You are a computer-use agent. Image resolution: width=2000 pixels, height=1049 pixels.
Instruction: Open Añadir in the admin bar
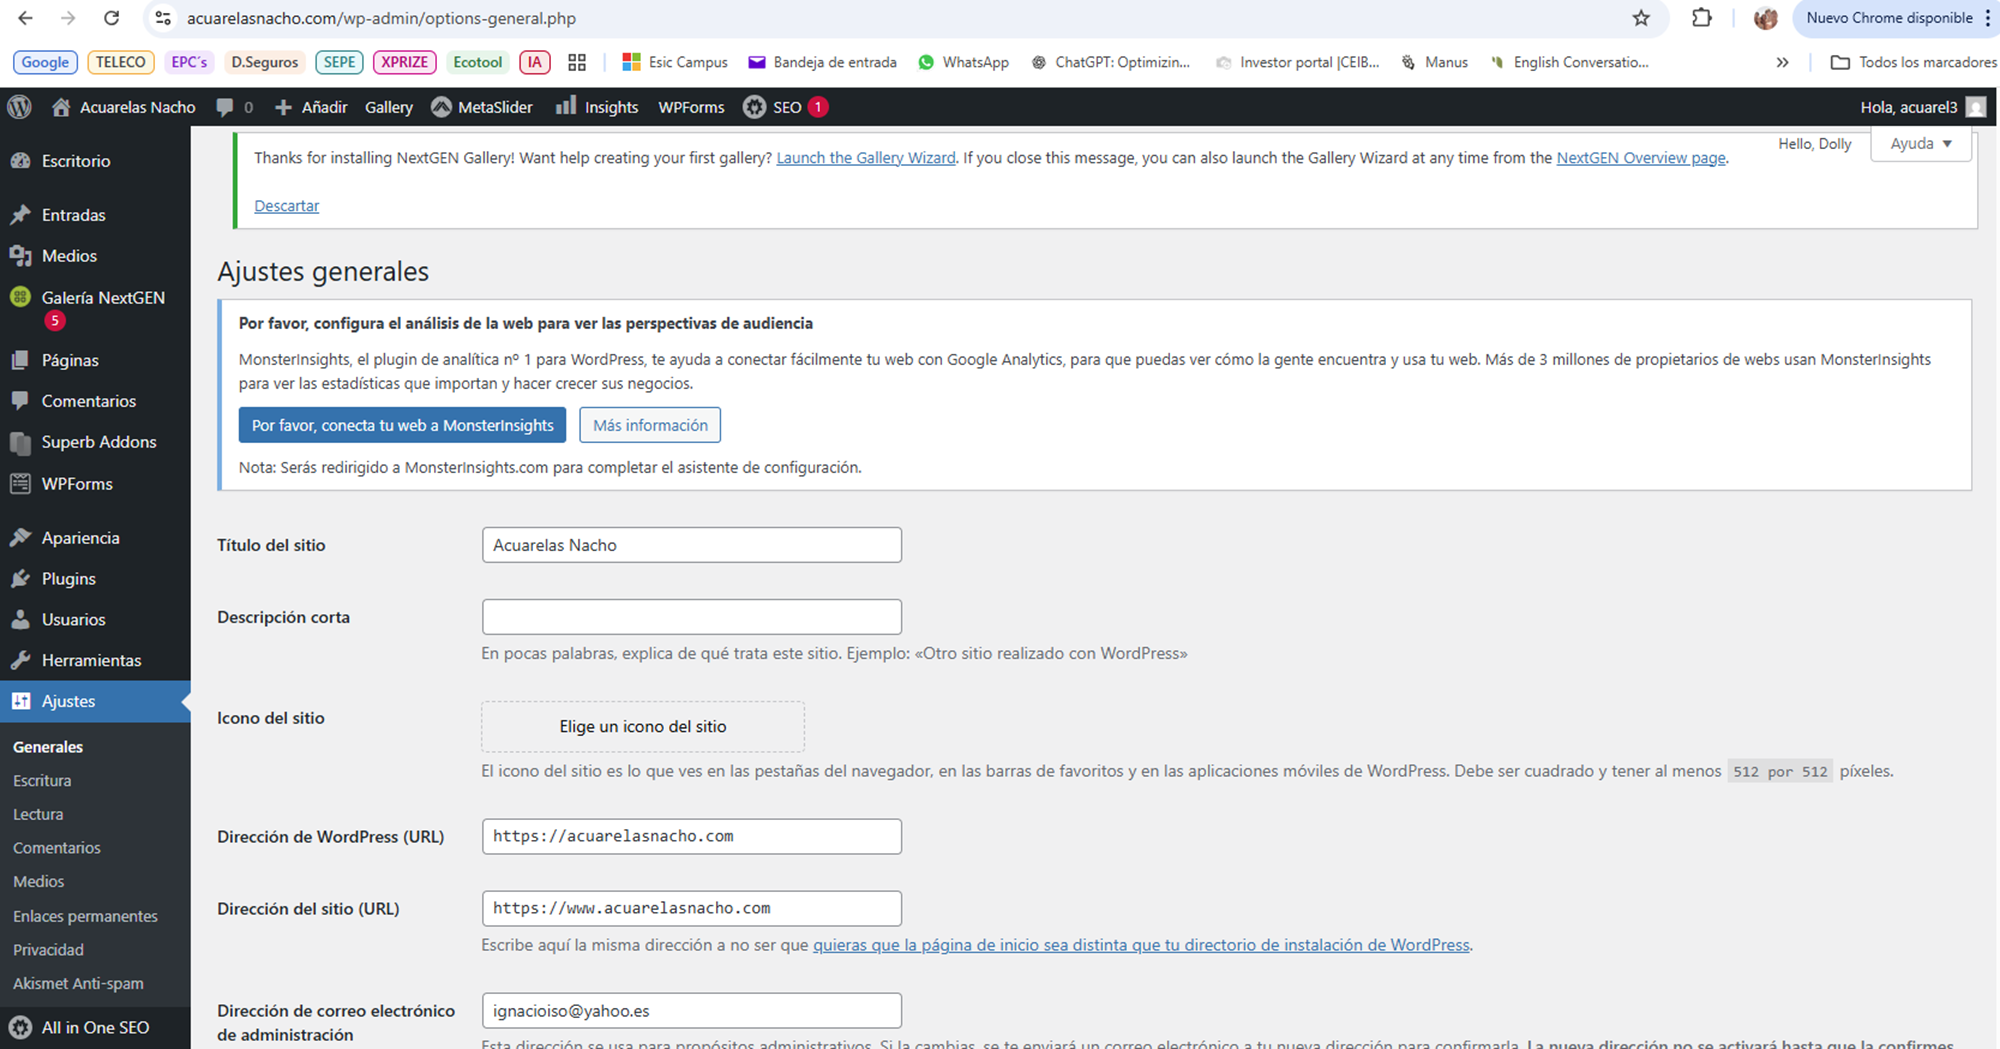point(311,107)
